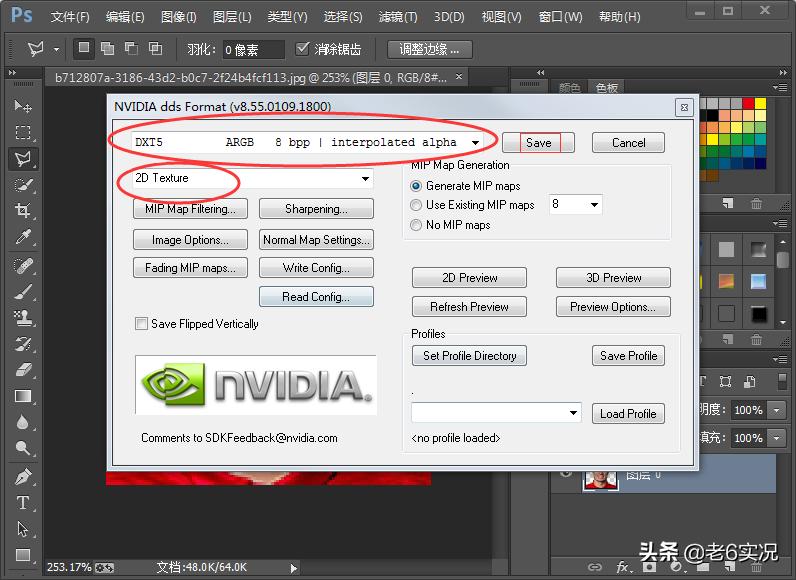Select the Healing Brush tool

(22, 265)
